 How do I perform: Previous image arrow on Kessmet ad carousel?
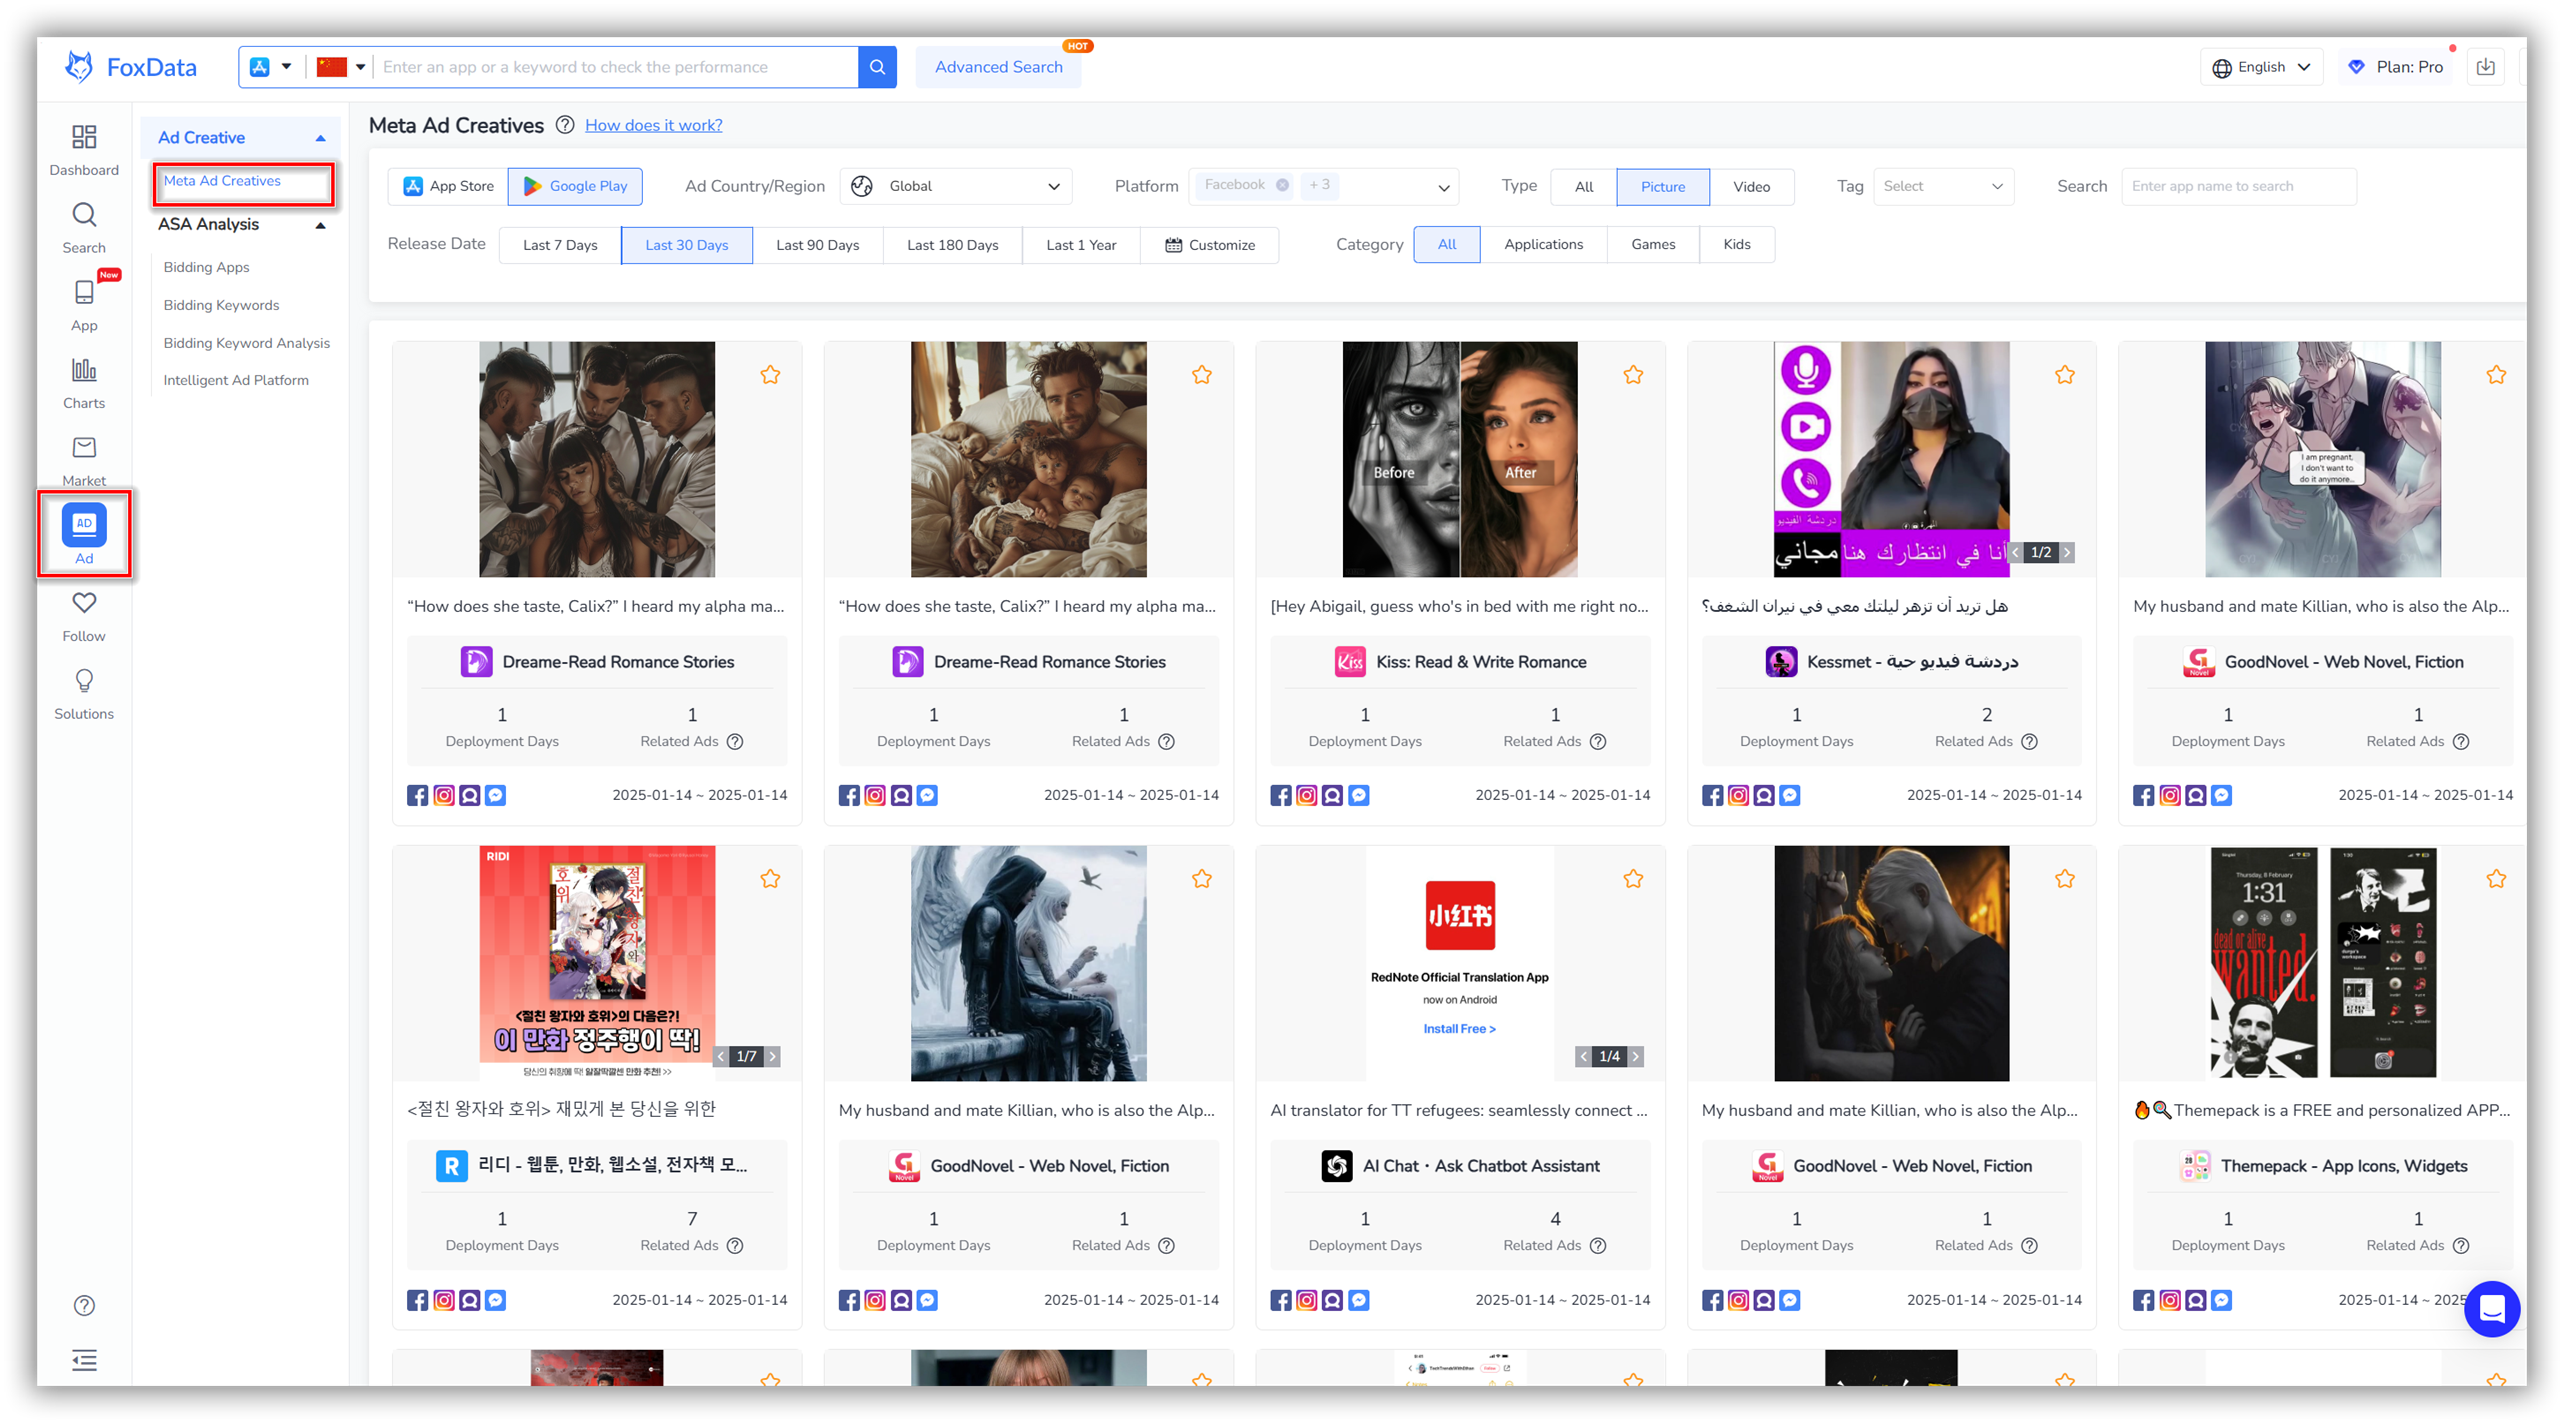(2016, 552)
